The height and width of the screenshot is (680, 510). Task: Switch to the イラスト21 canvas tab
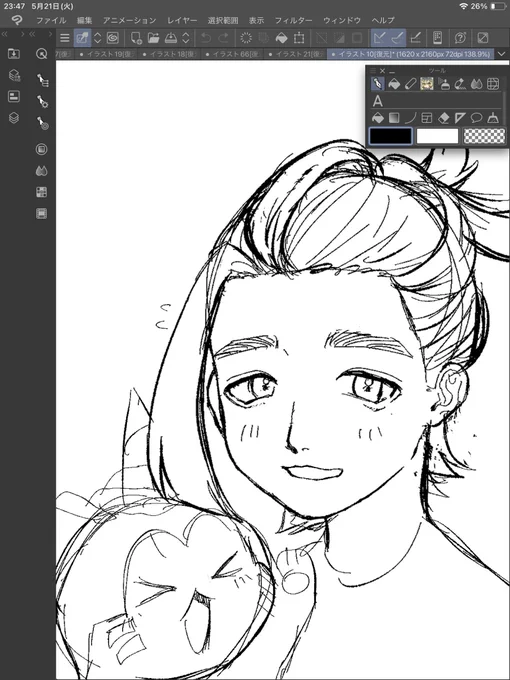point(295,54)
